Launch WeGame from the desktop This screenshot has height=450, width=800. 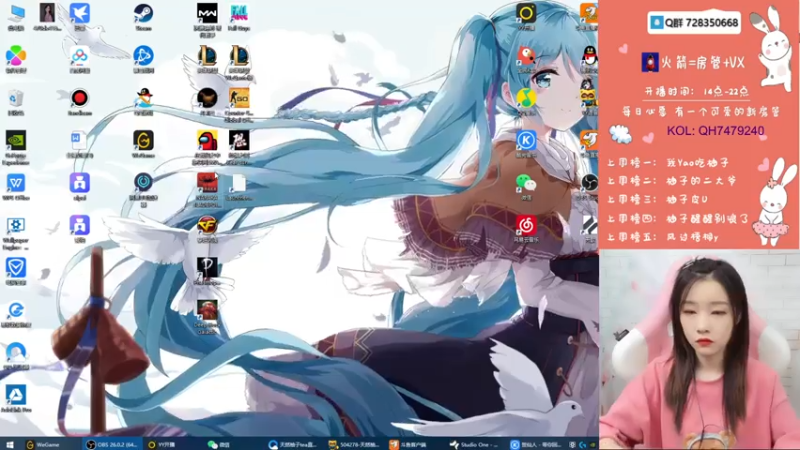(143, 143)
